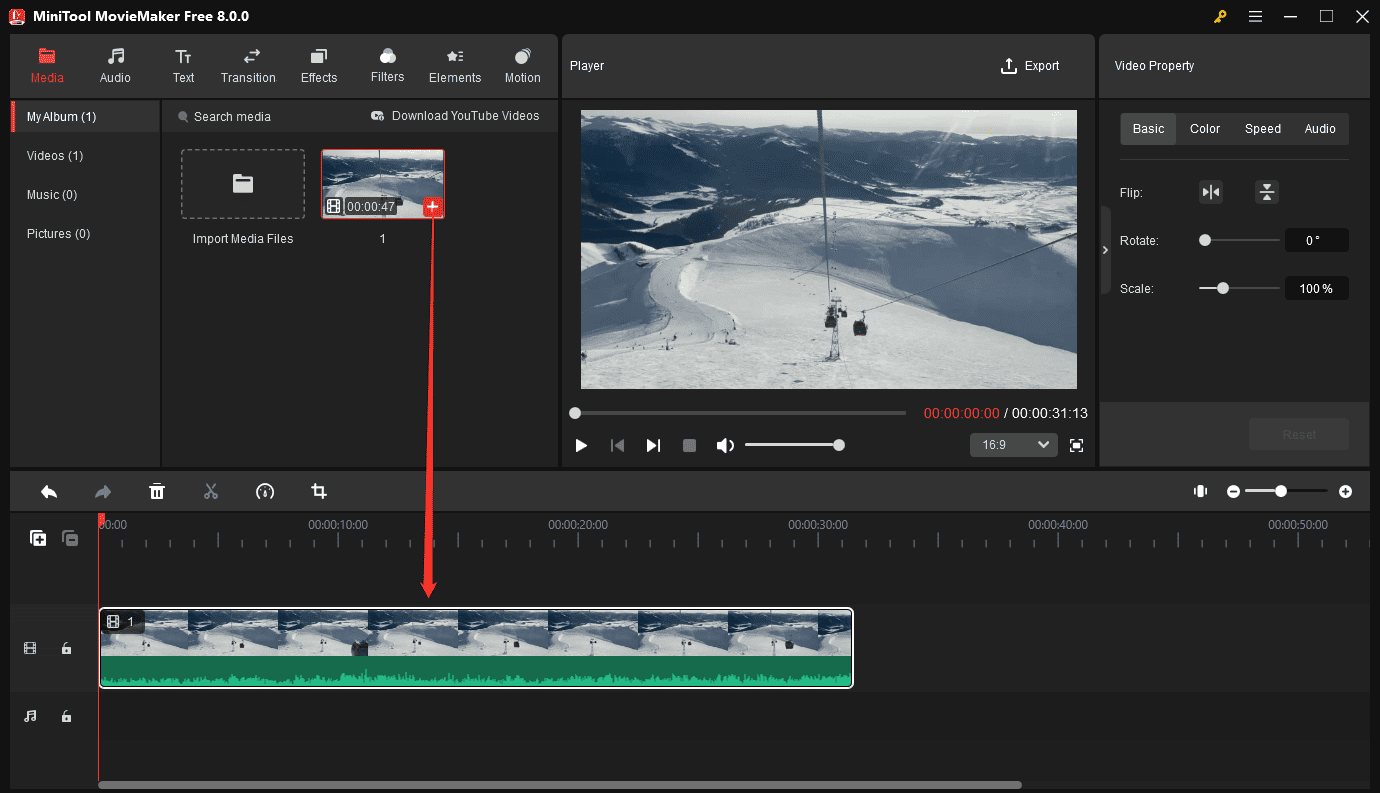This screenshot has height=793, width=1380.
Task: Open the Effects tab
Action: [x=319, y=65]
